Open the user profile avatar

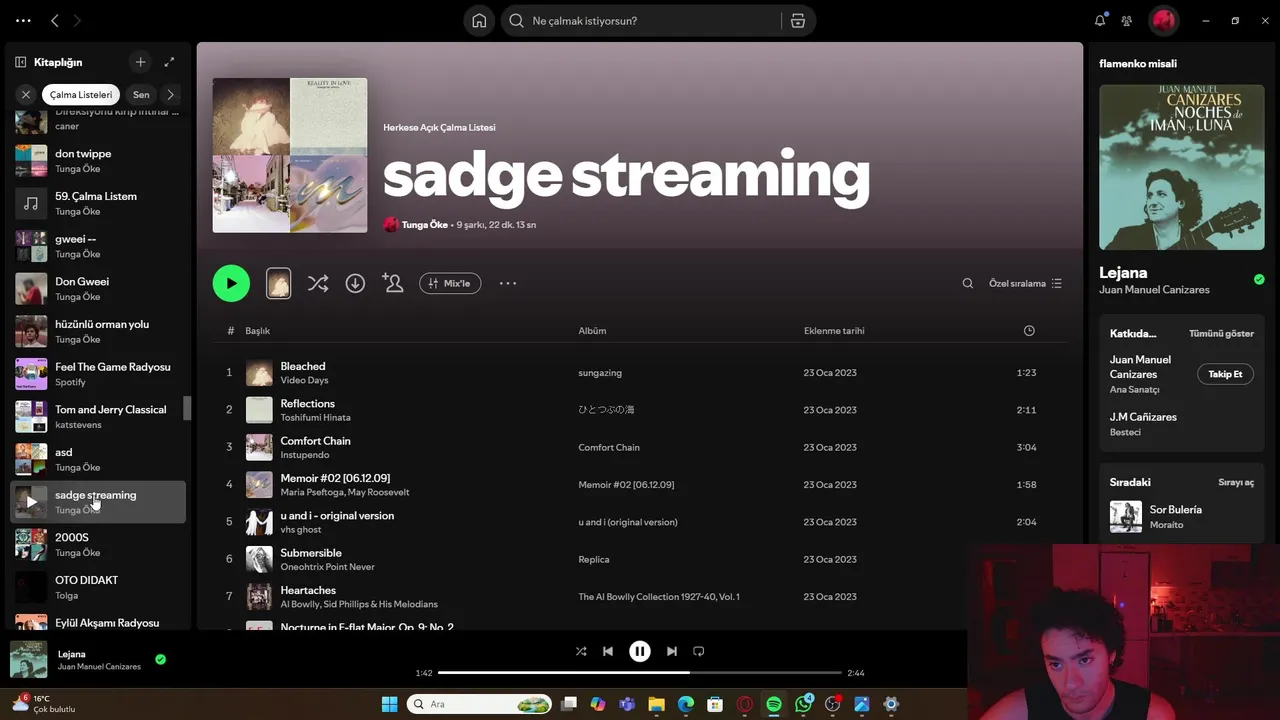(1162, 20)
